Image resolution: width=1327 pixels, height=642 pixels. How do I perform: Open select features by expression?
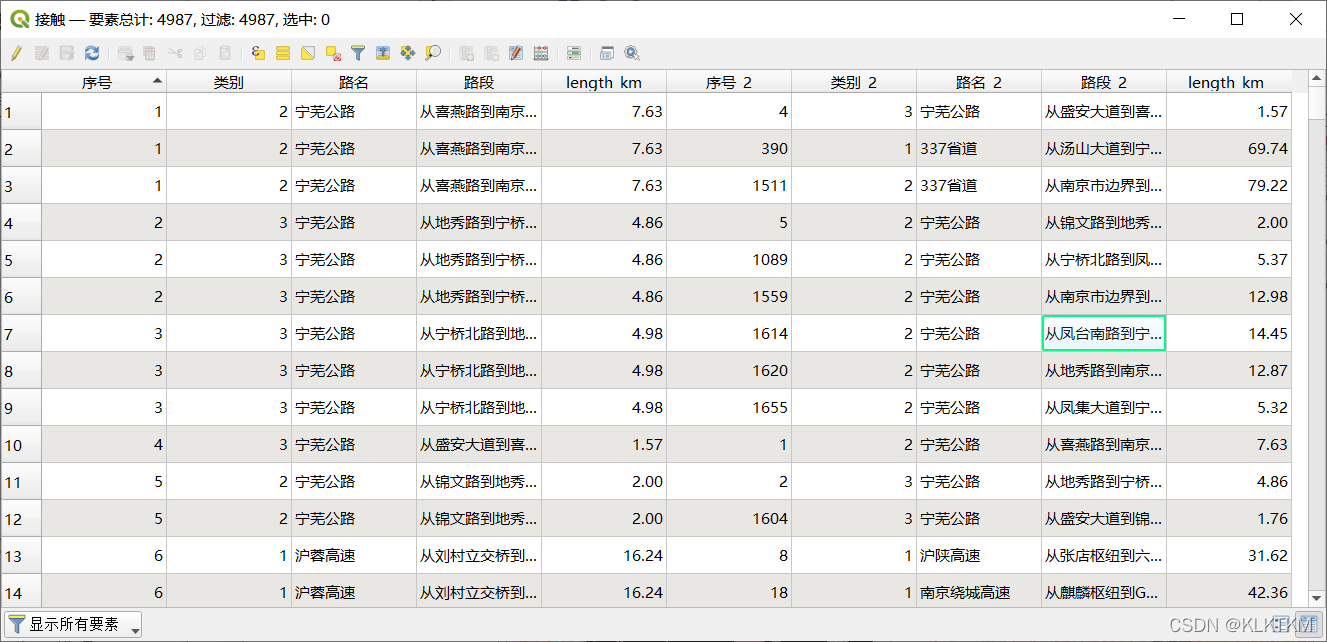(258, 53)
